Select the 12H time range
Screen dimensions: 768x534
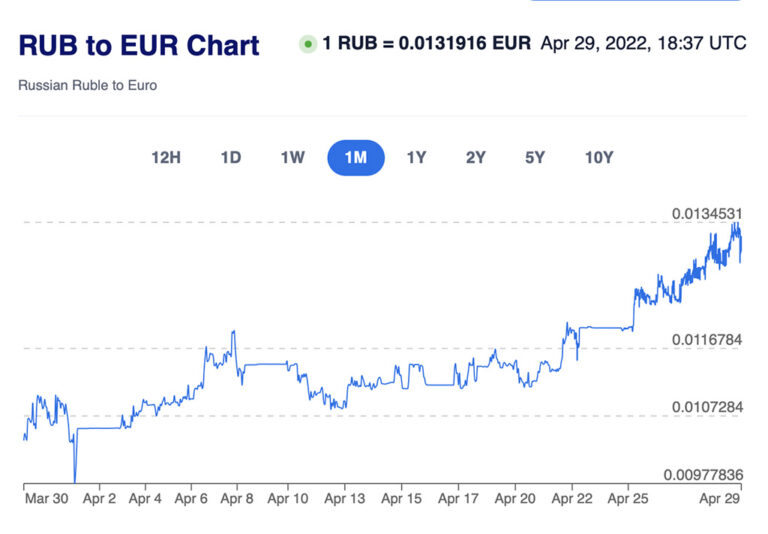pyautogui.click(x=166, y=157)
